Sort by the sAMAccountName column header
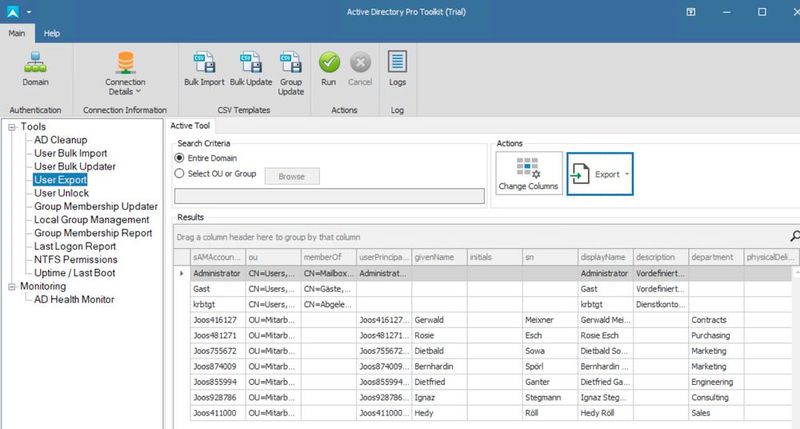The width and height of the screenshot is (800, 429). coord(218,257)
